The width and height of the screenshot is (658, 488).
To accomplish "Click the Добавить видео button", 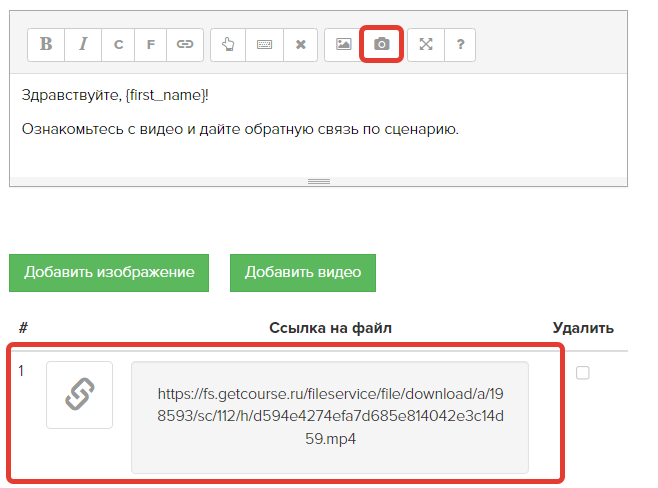I will point(303,273).
